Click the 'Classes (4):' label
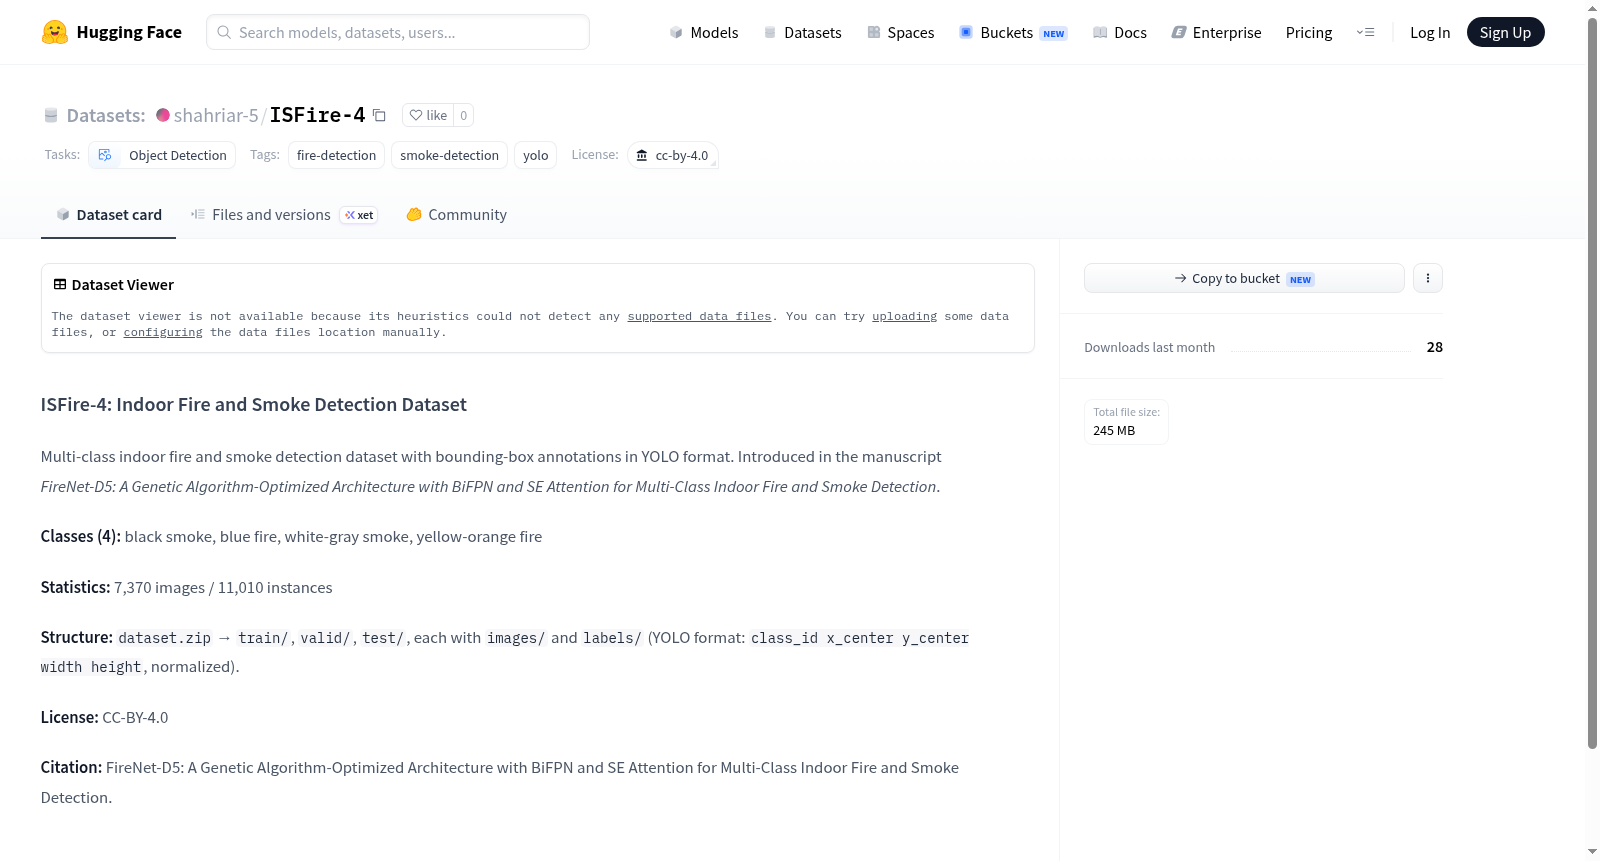 pos(81,536)
